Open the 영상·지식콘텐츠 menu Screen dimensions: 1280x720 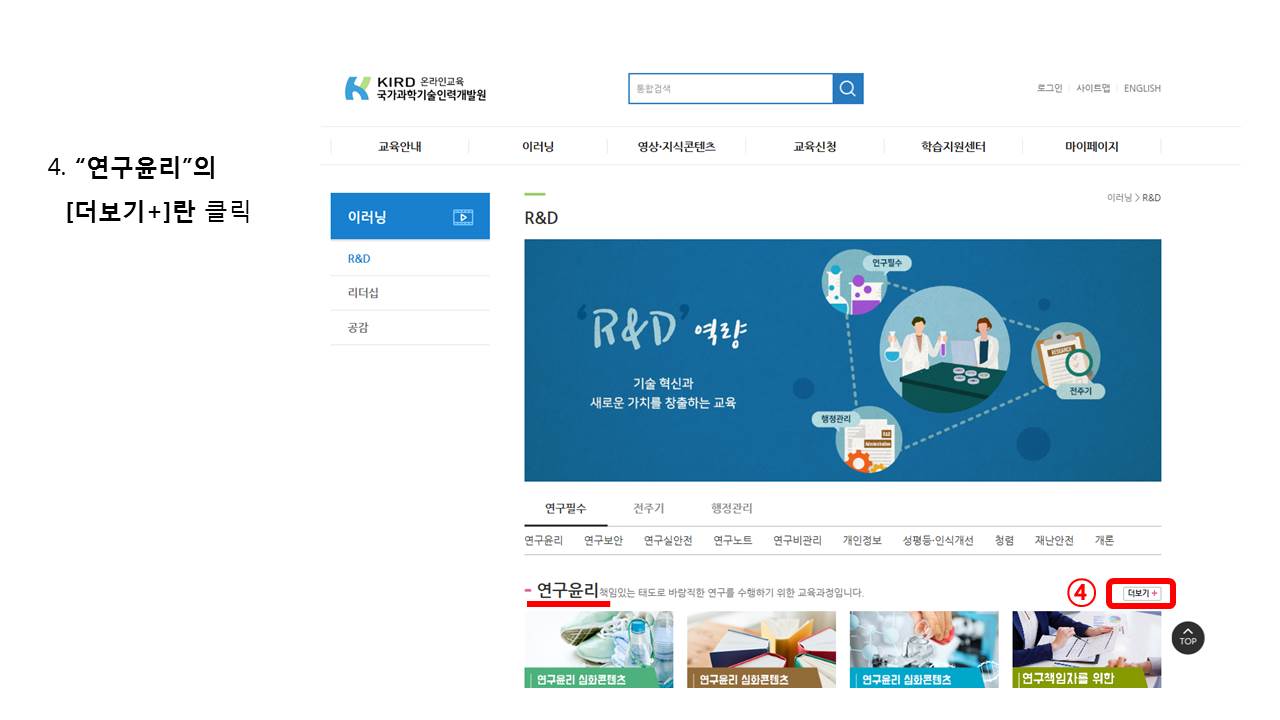[x=676, y=147]
